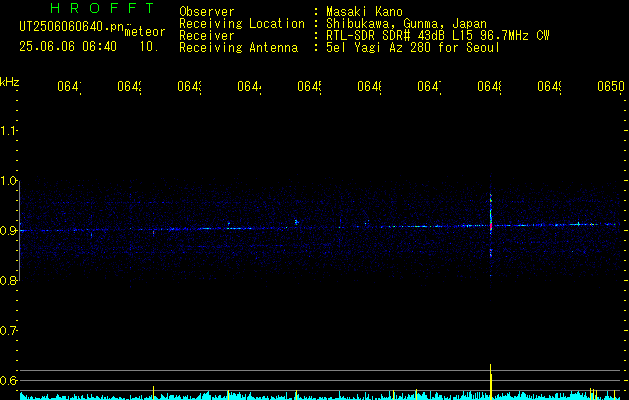Screen dimensions: 629x400
Task: Click the 0644 time axis label
Action: (250, 86)
